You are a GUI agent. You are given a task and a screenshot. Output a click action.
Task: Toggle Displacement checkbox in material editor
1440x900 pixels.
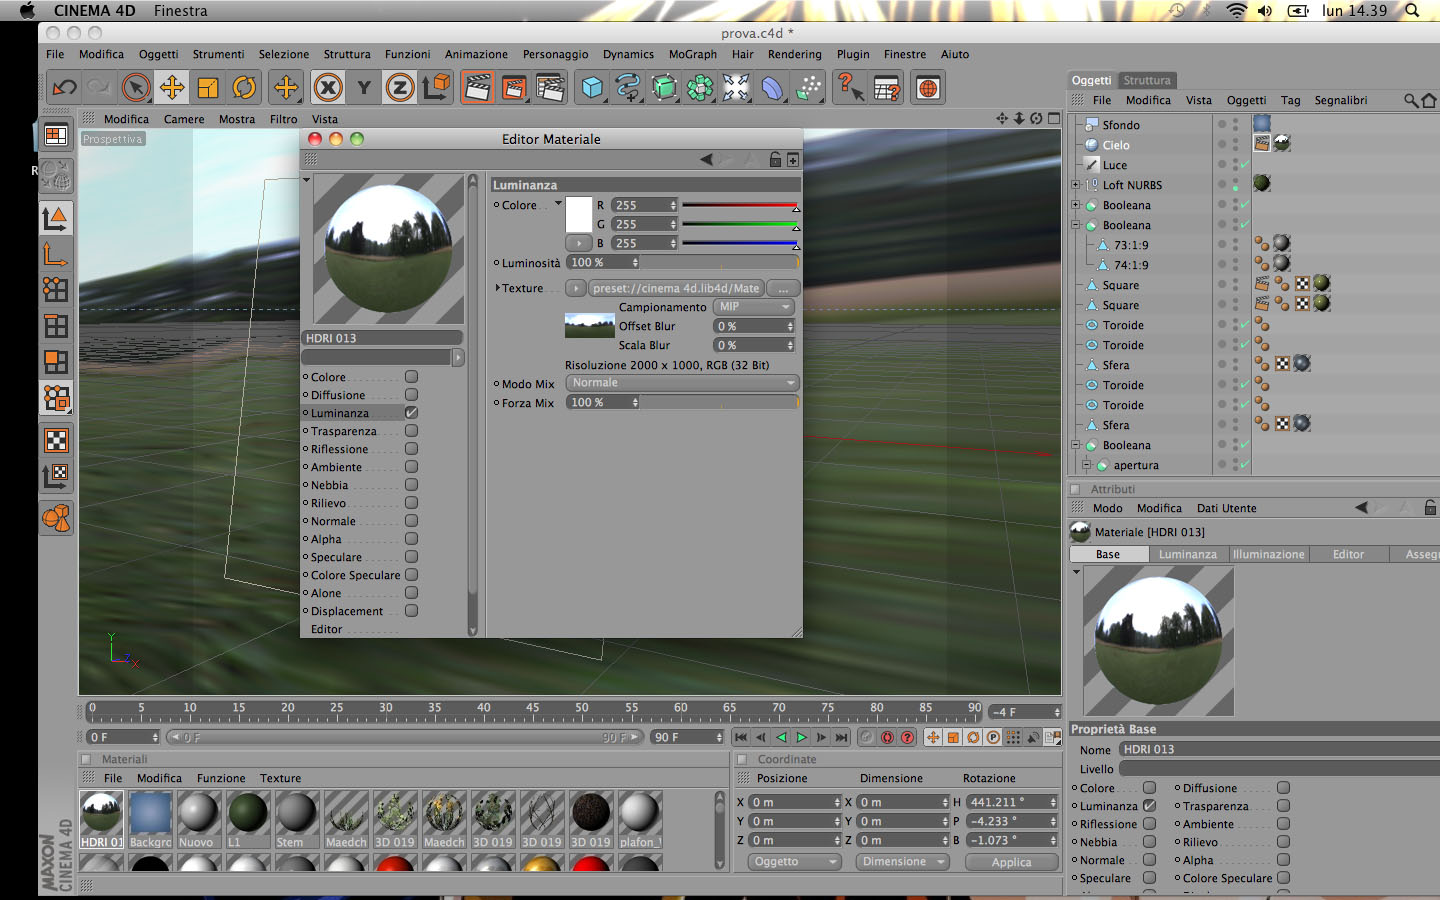tap(411, 611)
